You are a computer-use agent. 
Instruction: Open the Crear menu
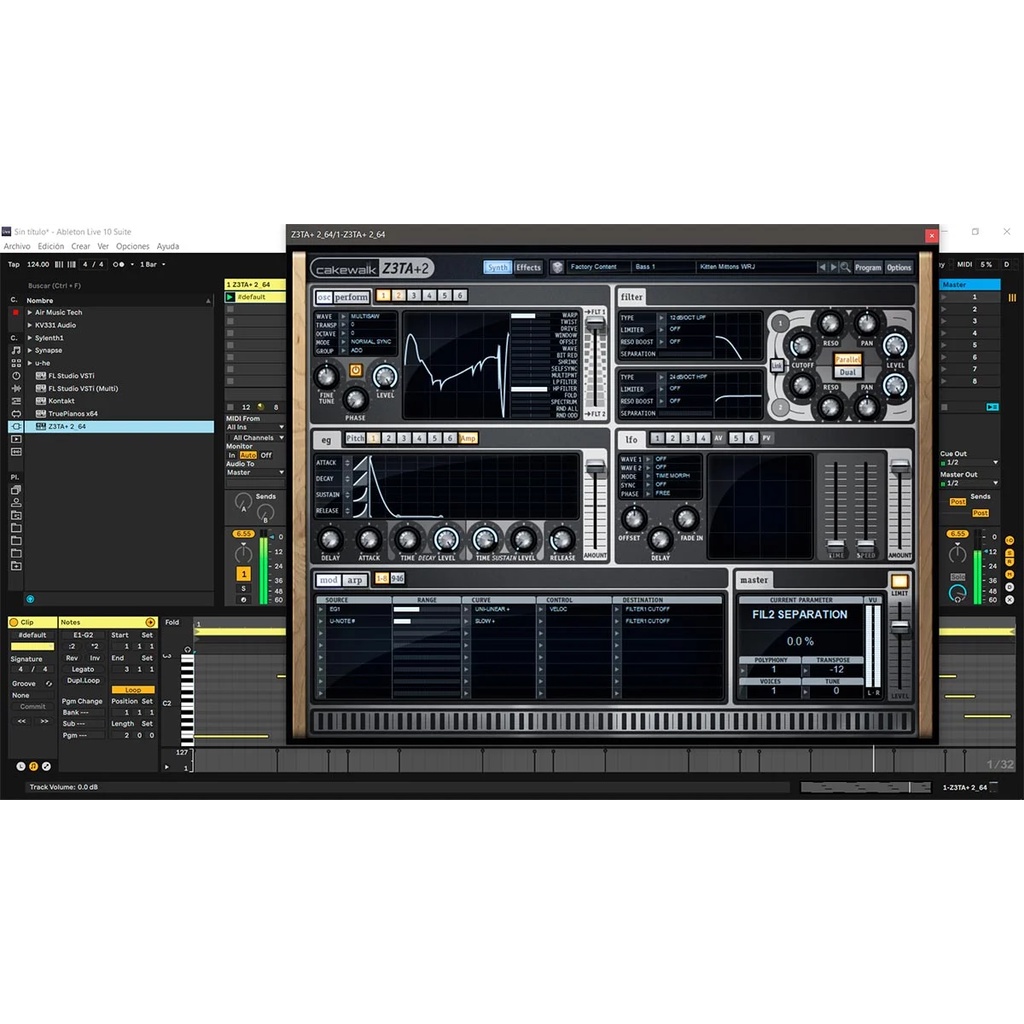pyautogui.click(x=81, y=246)
